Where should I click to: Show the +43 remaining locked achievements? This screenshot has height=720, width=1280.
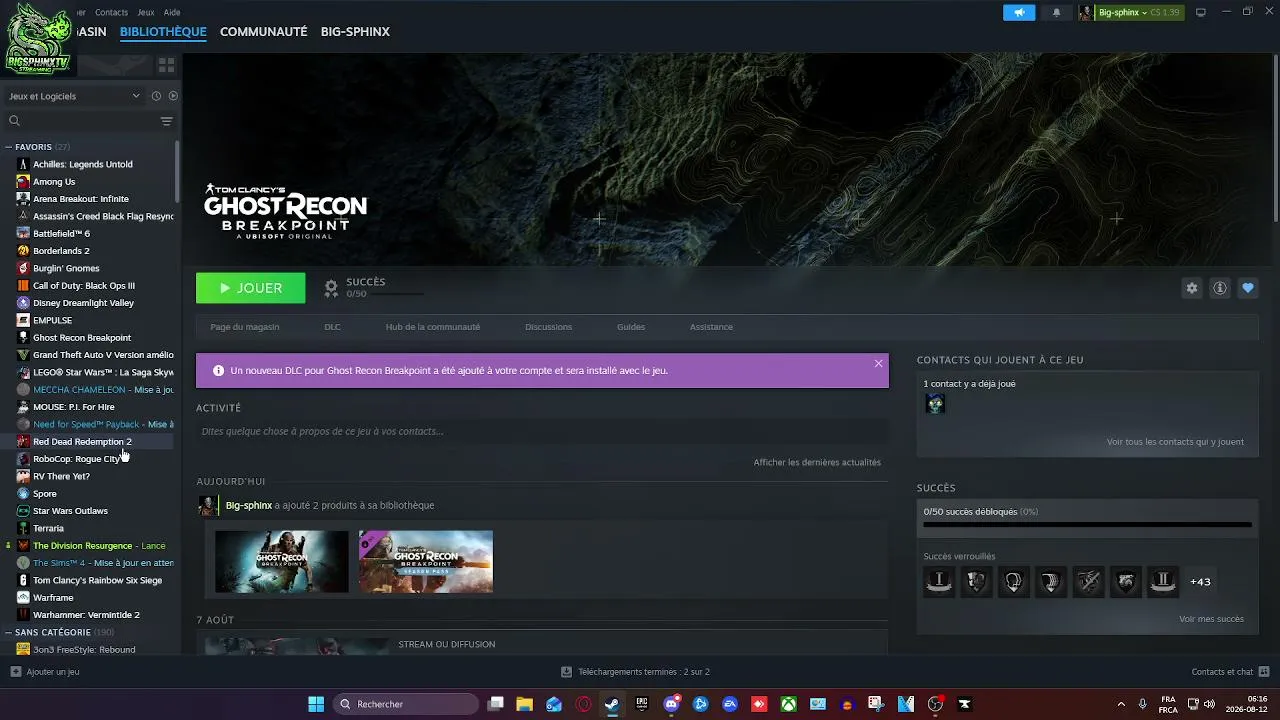pyautogui.click(x=1200, y=582)
